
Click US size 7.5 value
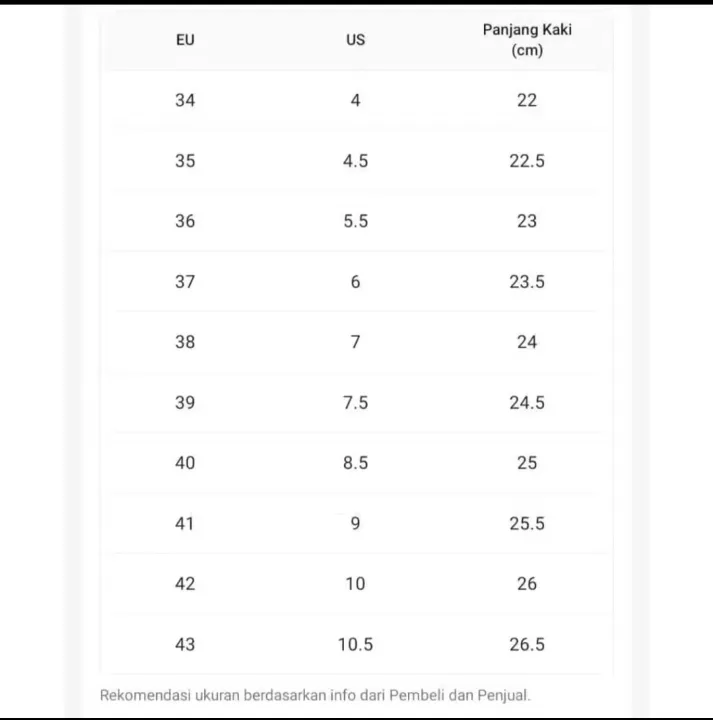pos(355,402)
